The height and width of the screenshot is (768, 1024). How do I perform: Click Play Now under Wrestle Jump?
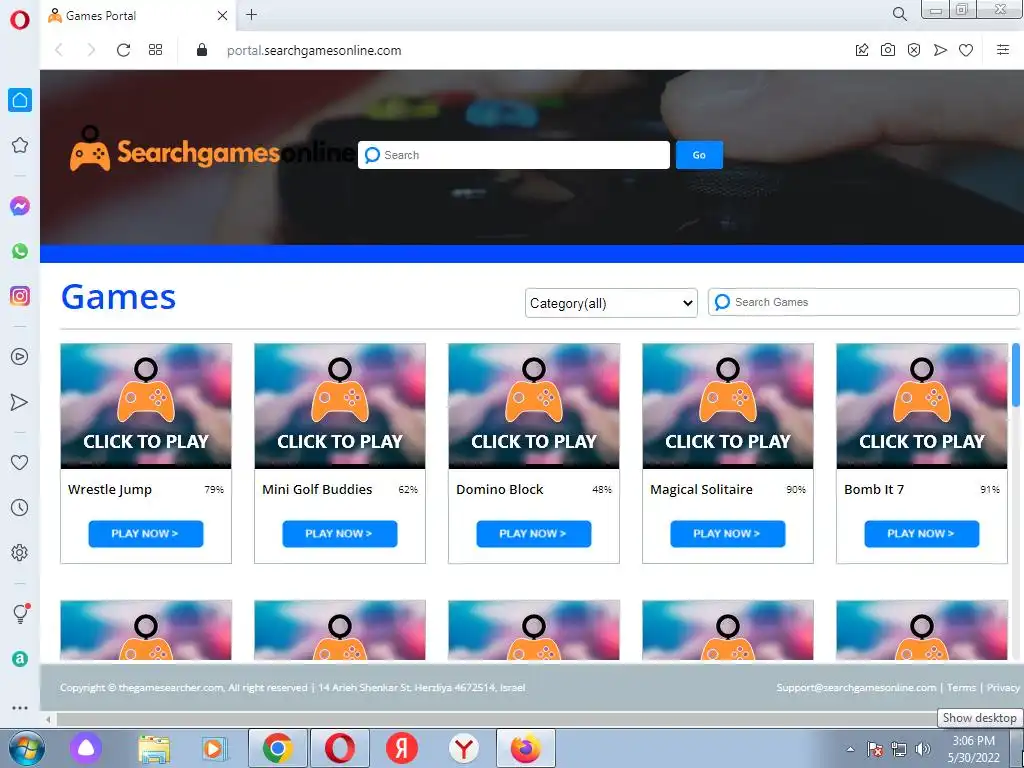point(146,534)
